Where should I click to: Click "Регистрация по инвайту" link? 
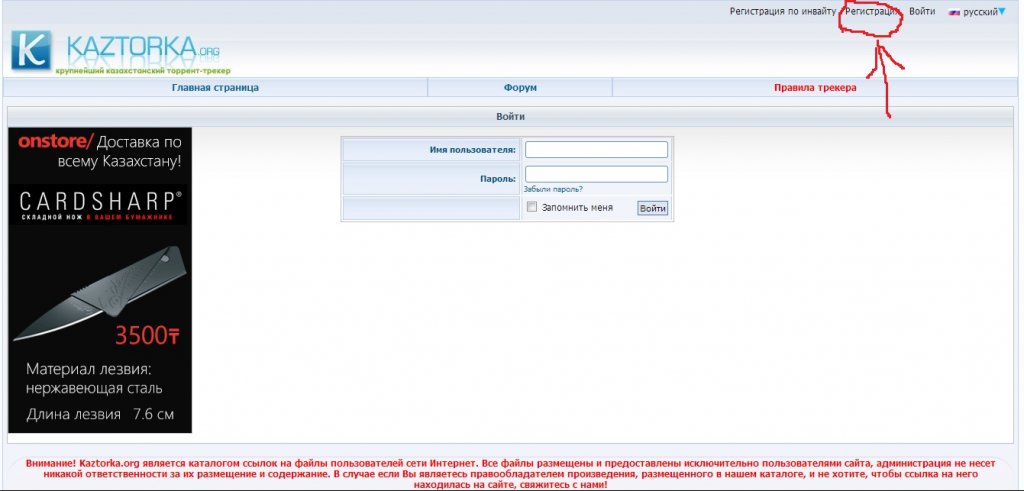click(782, 12)
